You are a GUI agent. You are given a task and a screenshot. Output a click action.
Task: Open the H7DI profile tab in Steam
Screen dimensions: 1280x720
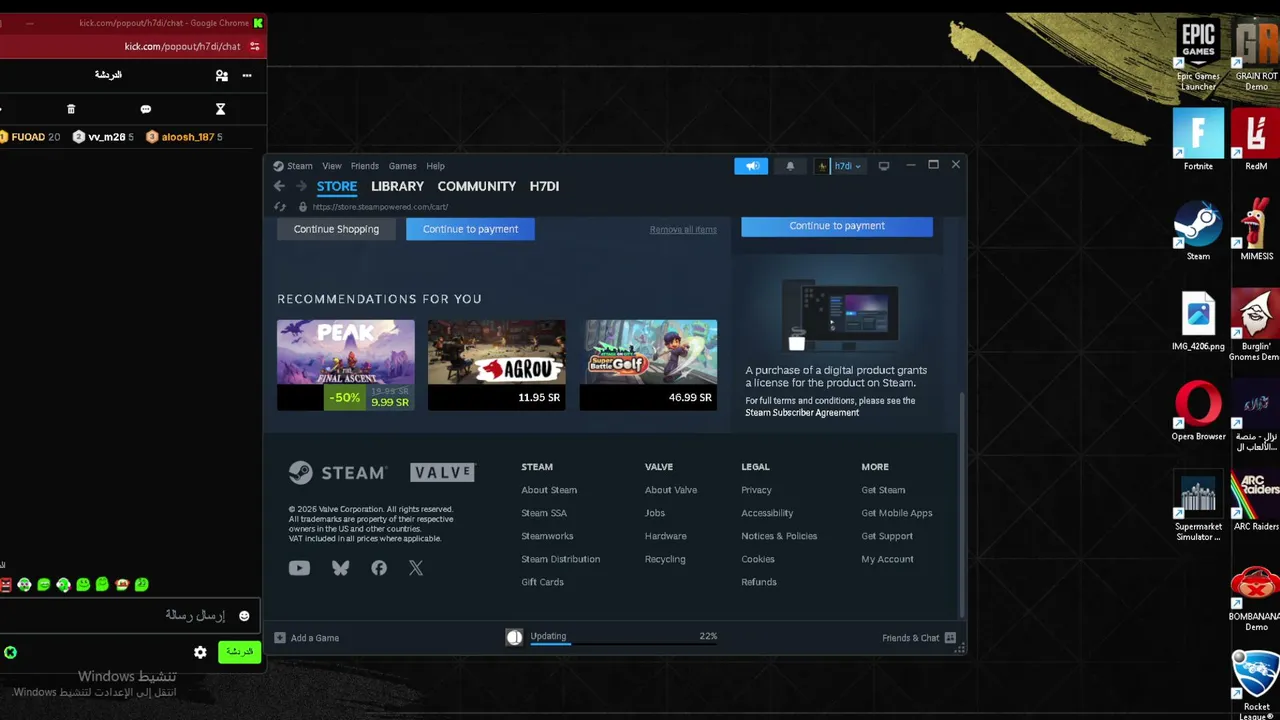pos(544,186)
